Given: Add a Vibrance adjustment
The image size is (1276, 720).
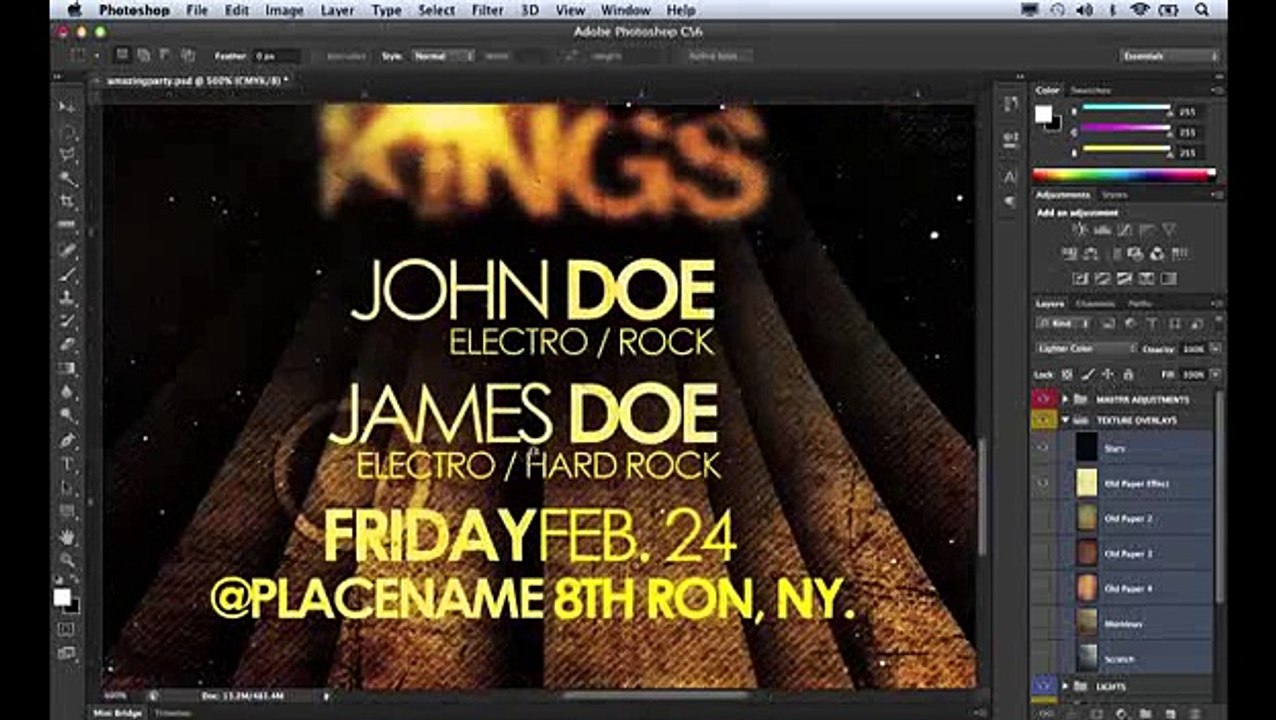Looking at the screenshot, I should coord(1169,230).
